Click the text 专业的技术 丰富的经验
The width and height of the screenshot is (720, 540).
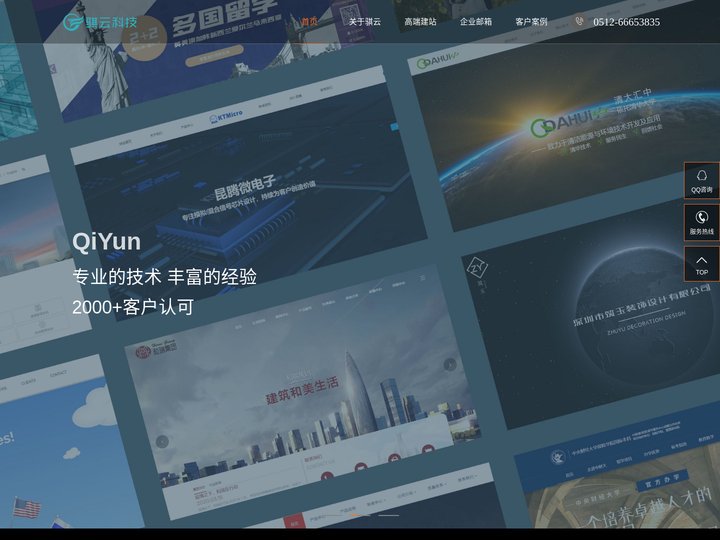[x=164, y=277]
